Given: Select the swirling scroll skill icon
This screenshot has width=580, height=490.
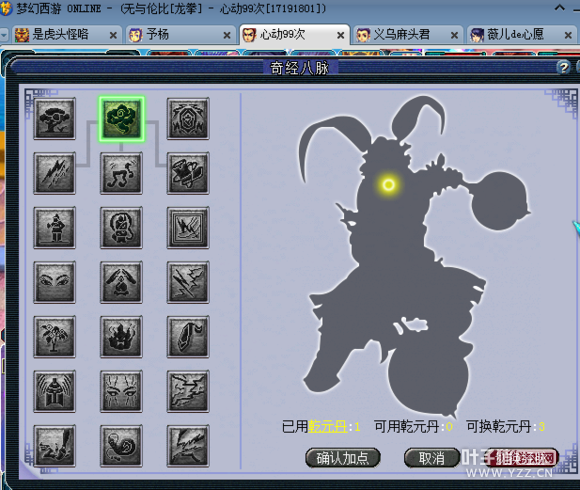Looking at the screenshot, I should (188, 173).
